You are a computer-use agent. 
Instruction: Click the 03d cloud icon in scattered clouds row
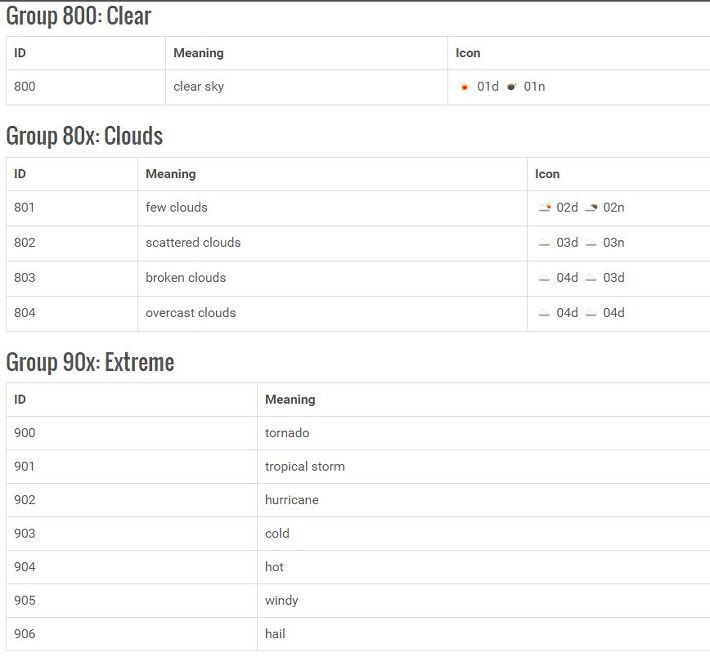pos(544,243)
